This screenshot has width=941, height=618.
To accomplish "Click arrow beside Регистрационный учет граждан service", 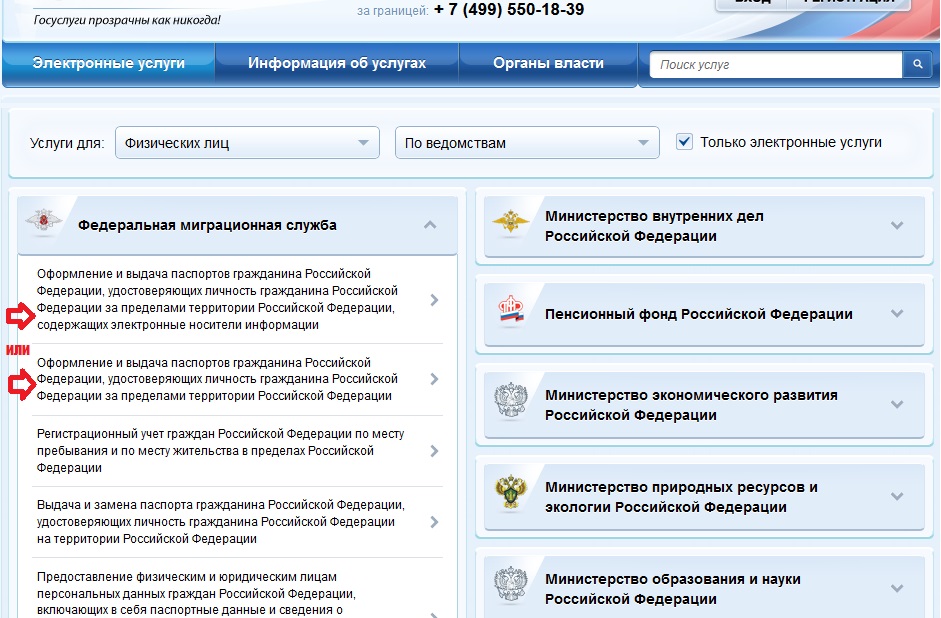I will [434, 451].
